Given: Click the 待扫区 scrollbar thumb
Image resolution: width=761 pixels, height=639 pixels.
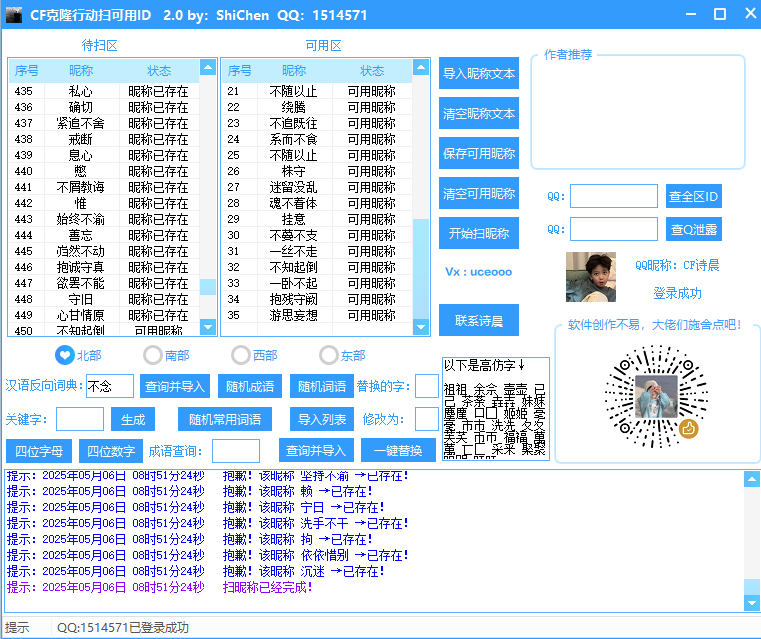Looking at the screenshot, I should [208, 287].
